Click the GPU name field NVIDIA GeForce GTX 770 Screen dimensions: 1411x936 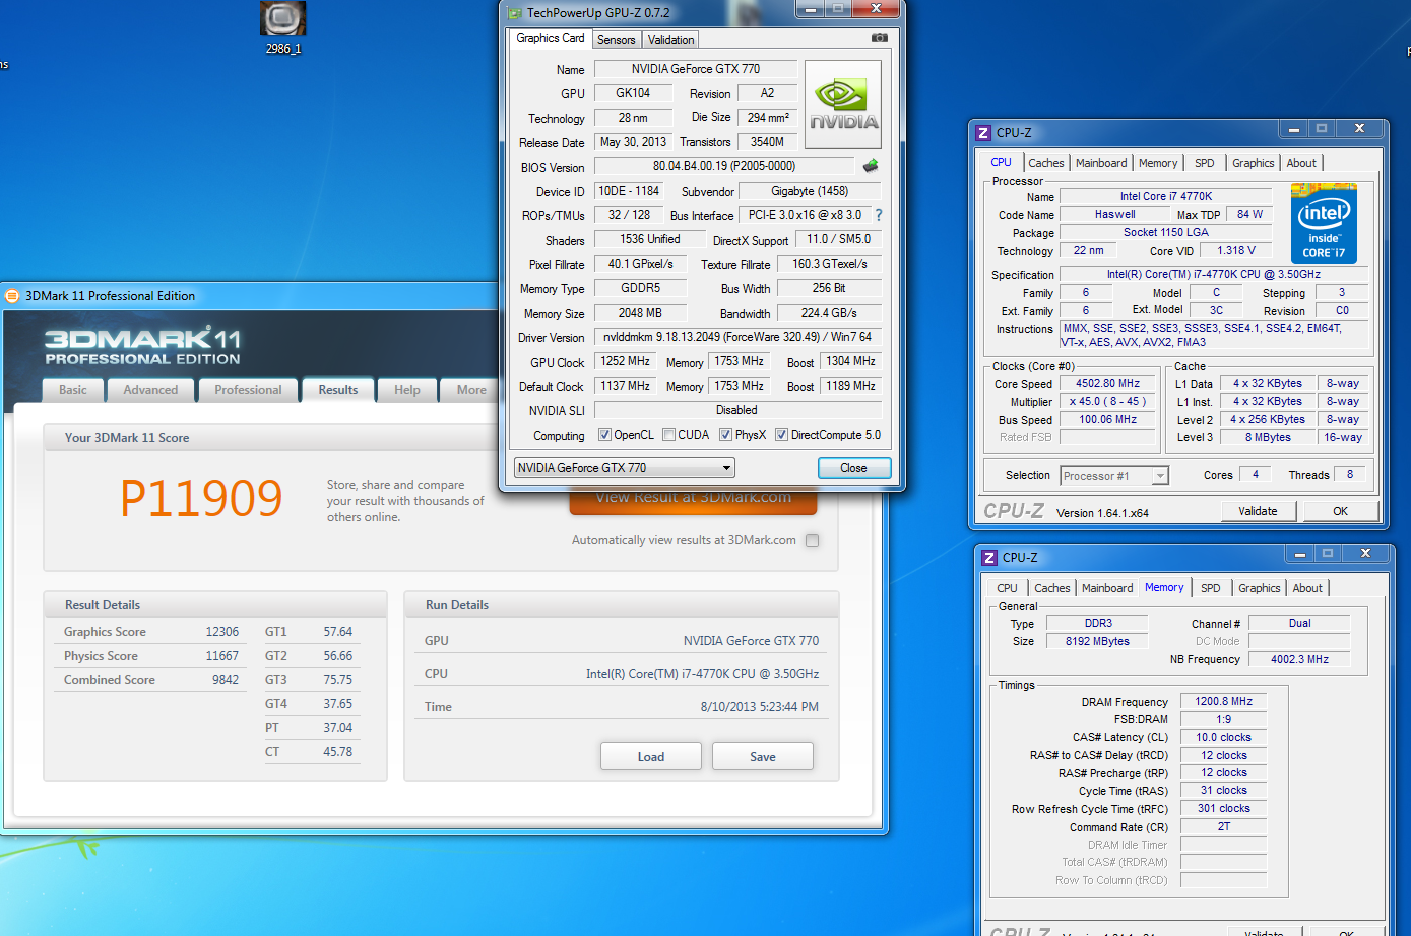tap(696, 69)
